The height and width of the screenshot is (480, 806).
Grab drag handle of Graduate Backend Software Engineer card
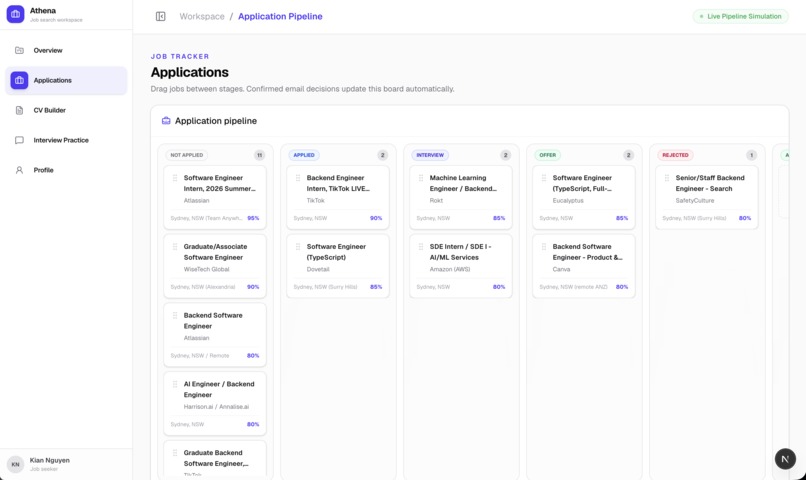click(175, 453)
